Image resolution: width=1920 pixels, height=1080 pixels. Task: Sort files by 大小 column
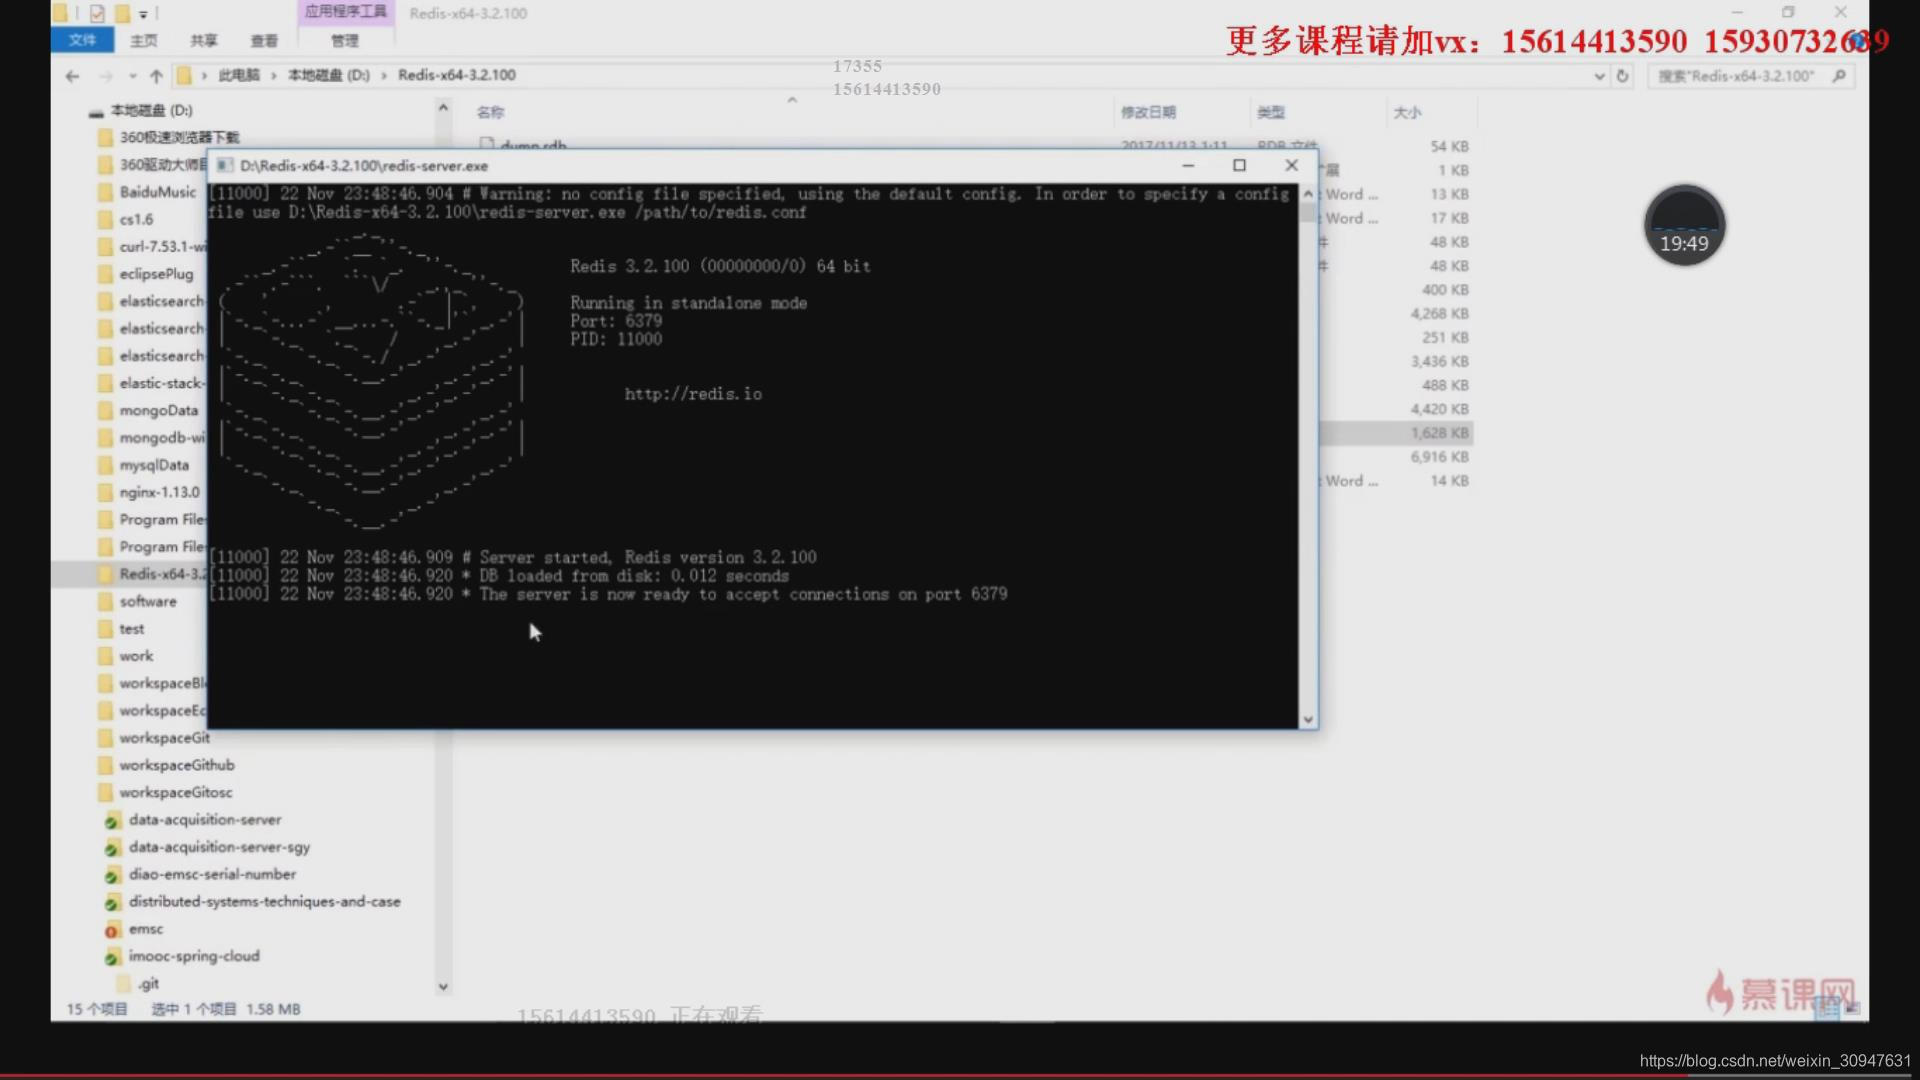[1407, 112]
